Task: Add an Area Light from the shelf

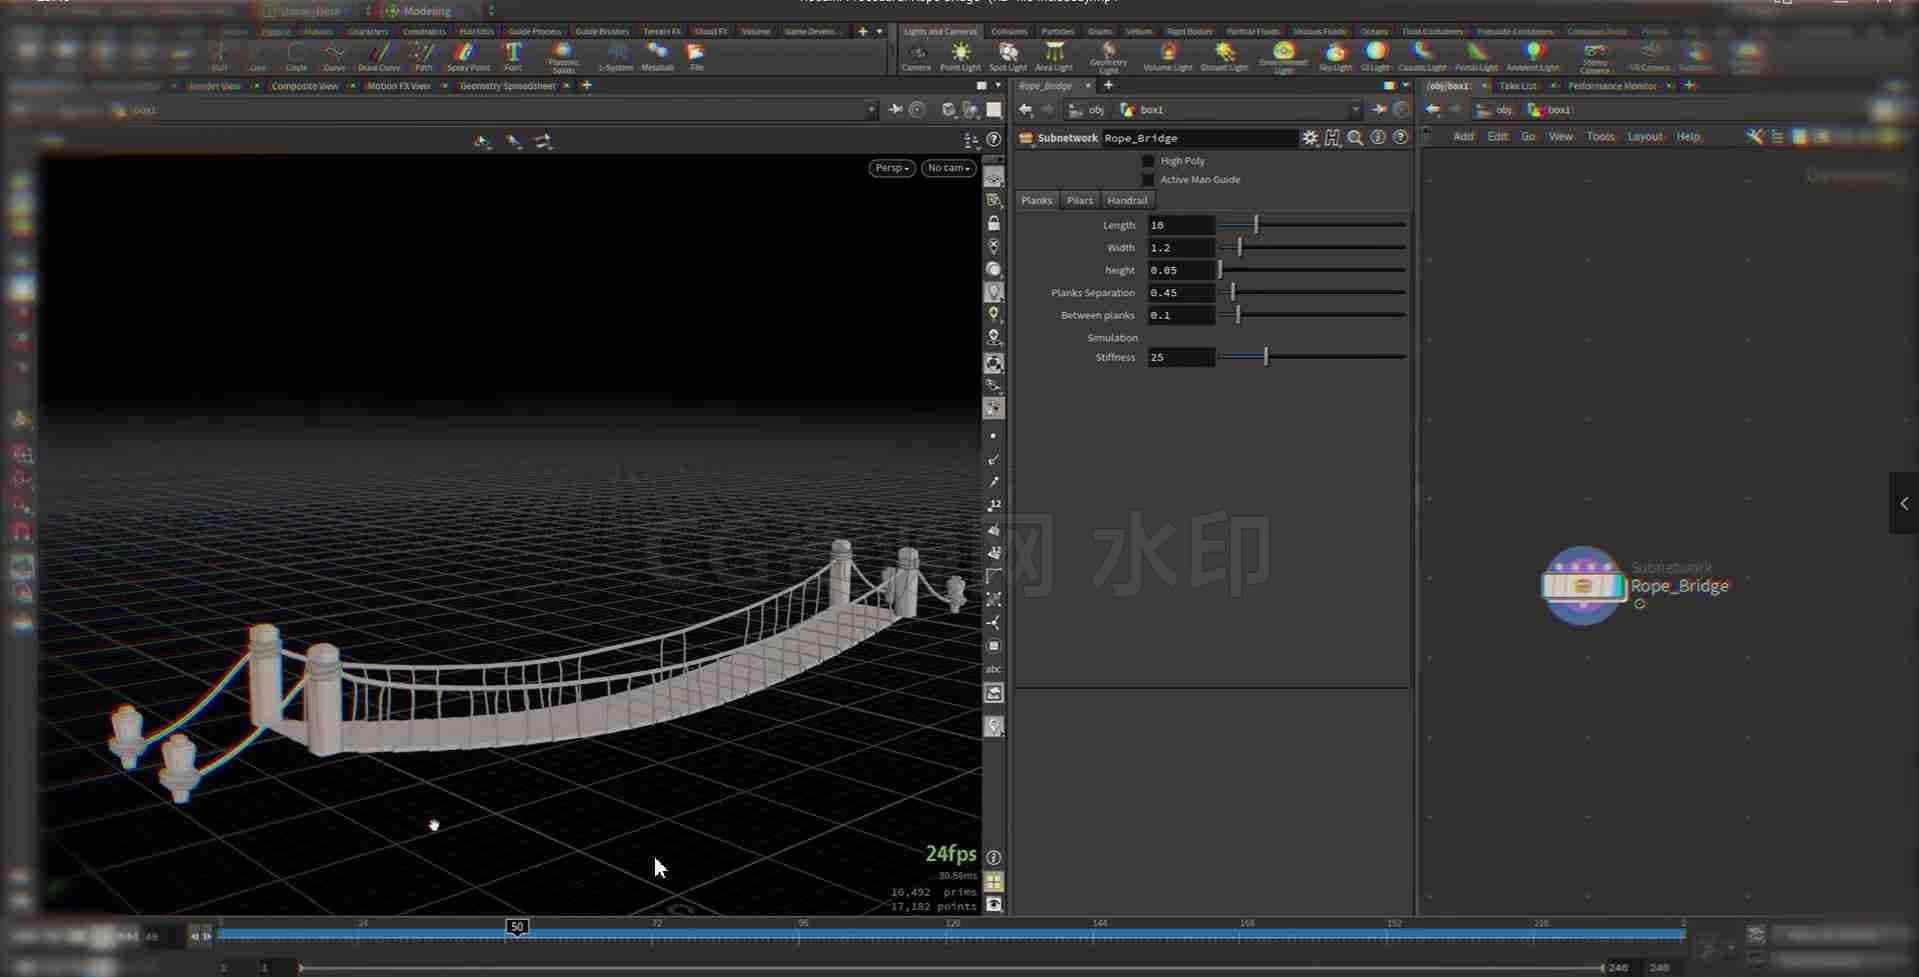Action: click(1053, 57)
